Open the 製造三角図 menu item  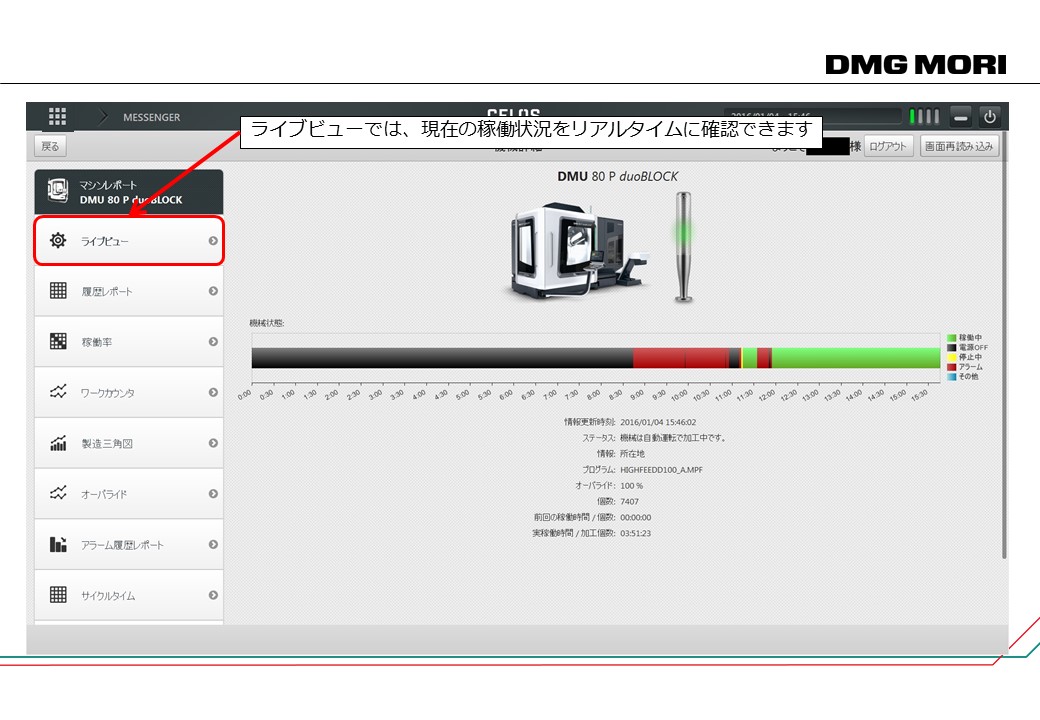click(x=129, y=444)
